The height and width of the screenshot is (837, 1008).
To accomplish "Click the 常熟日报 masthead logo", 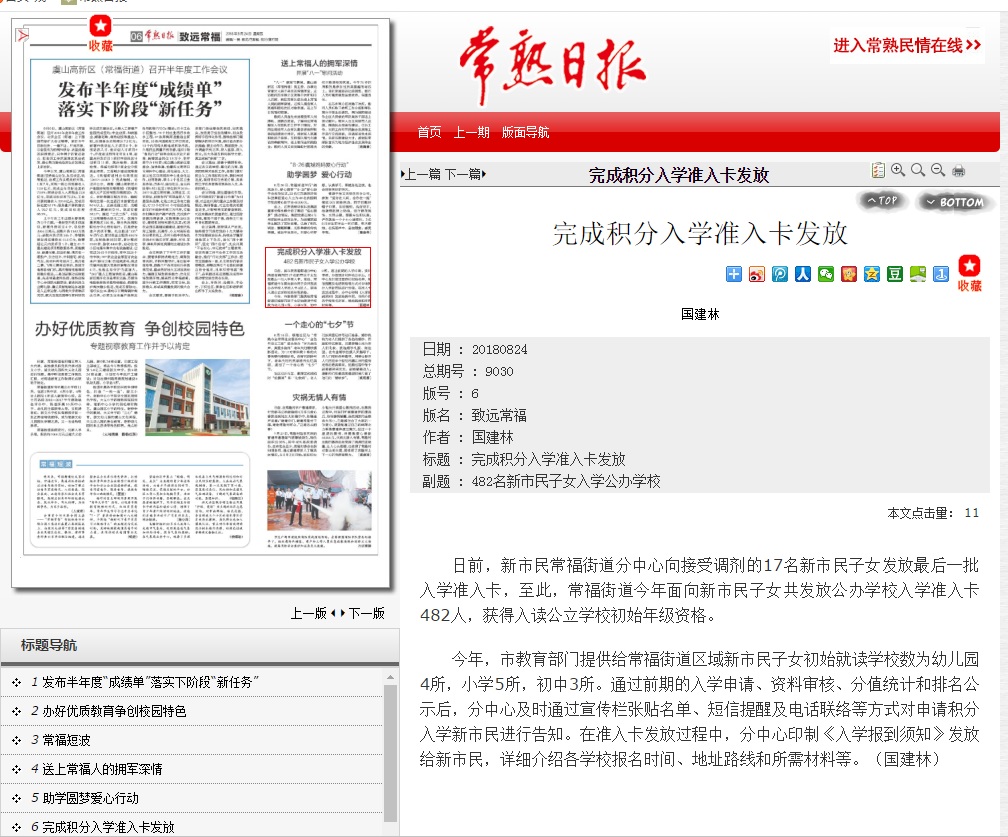I will pos(552,66).
